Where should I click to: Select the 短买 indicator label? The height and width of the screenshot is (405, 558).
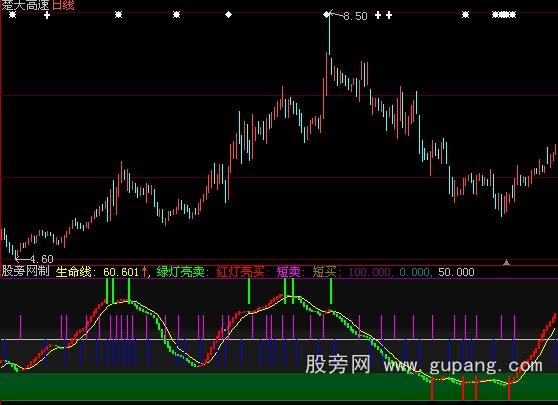tap(327, 272)
